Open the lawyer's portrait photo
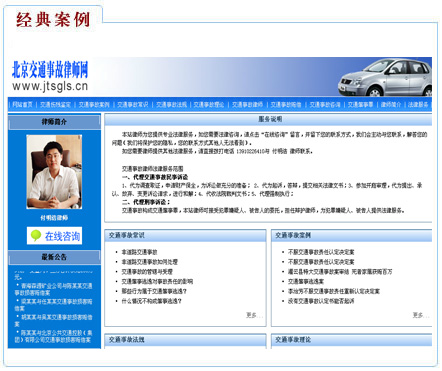The height and width of the screenshot is (371, 442). pos(54,172)
